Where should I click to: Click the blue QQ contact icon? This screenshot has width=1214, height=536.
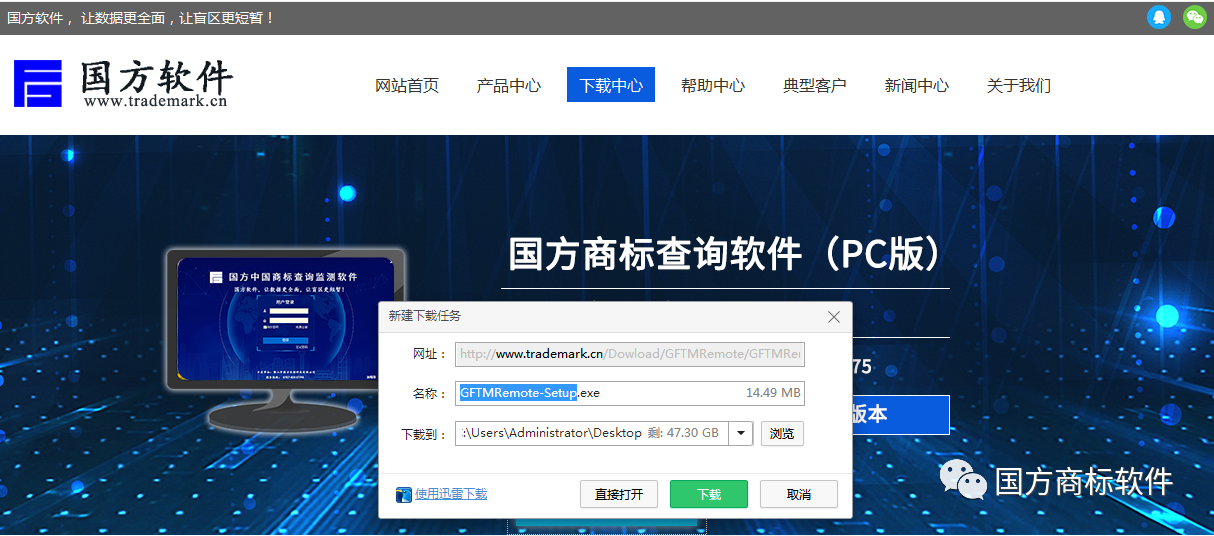1159,17
